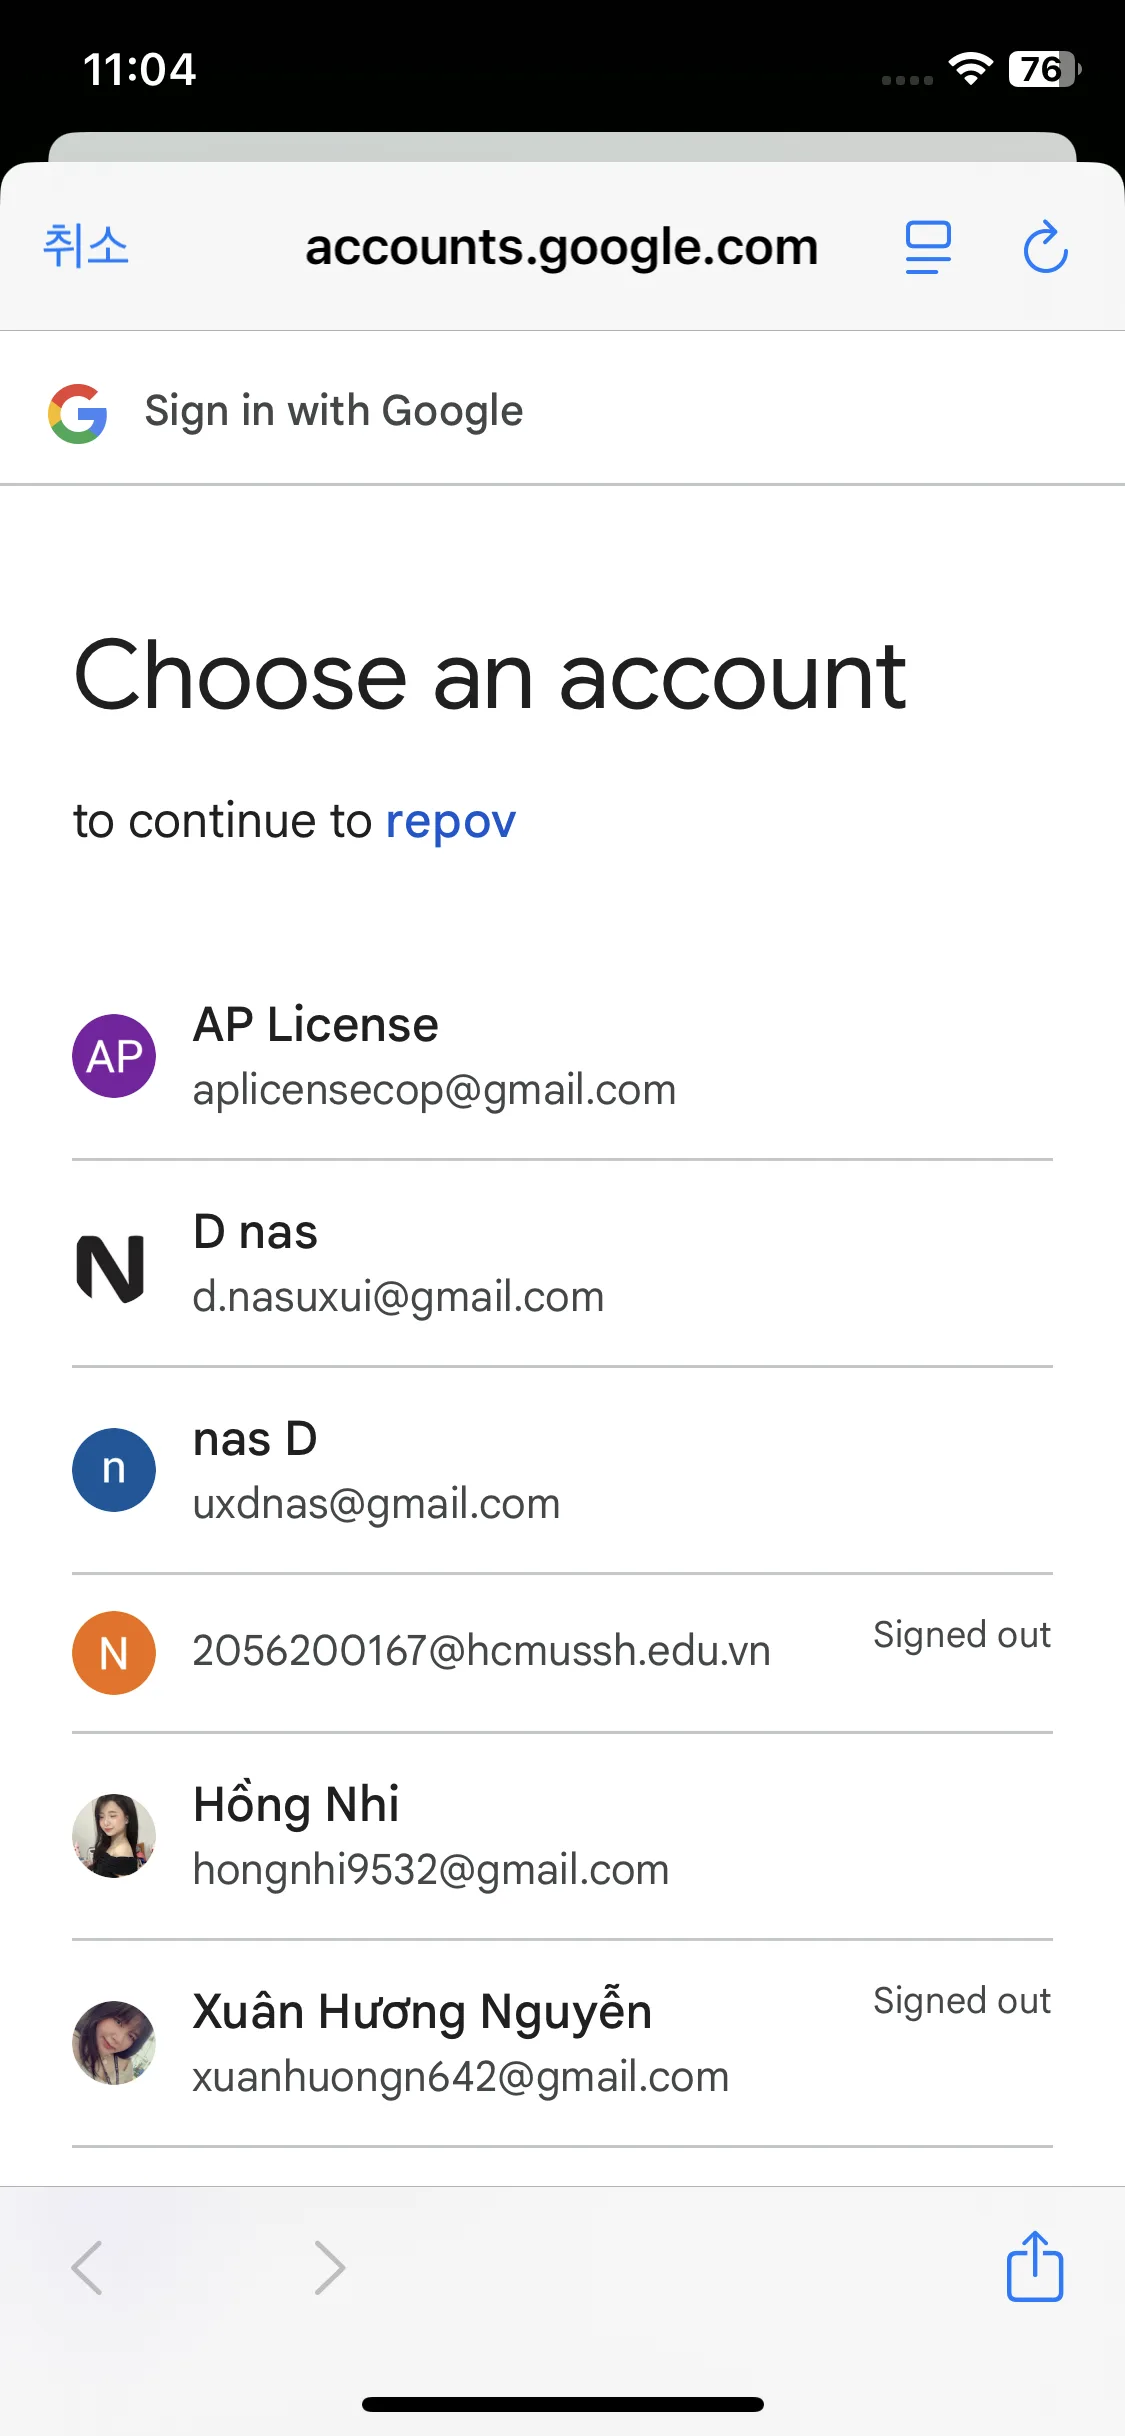Open the repov app link
The height and width of the screenshot is (2436, 1125).
(x=450, y=822)
